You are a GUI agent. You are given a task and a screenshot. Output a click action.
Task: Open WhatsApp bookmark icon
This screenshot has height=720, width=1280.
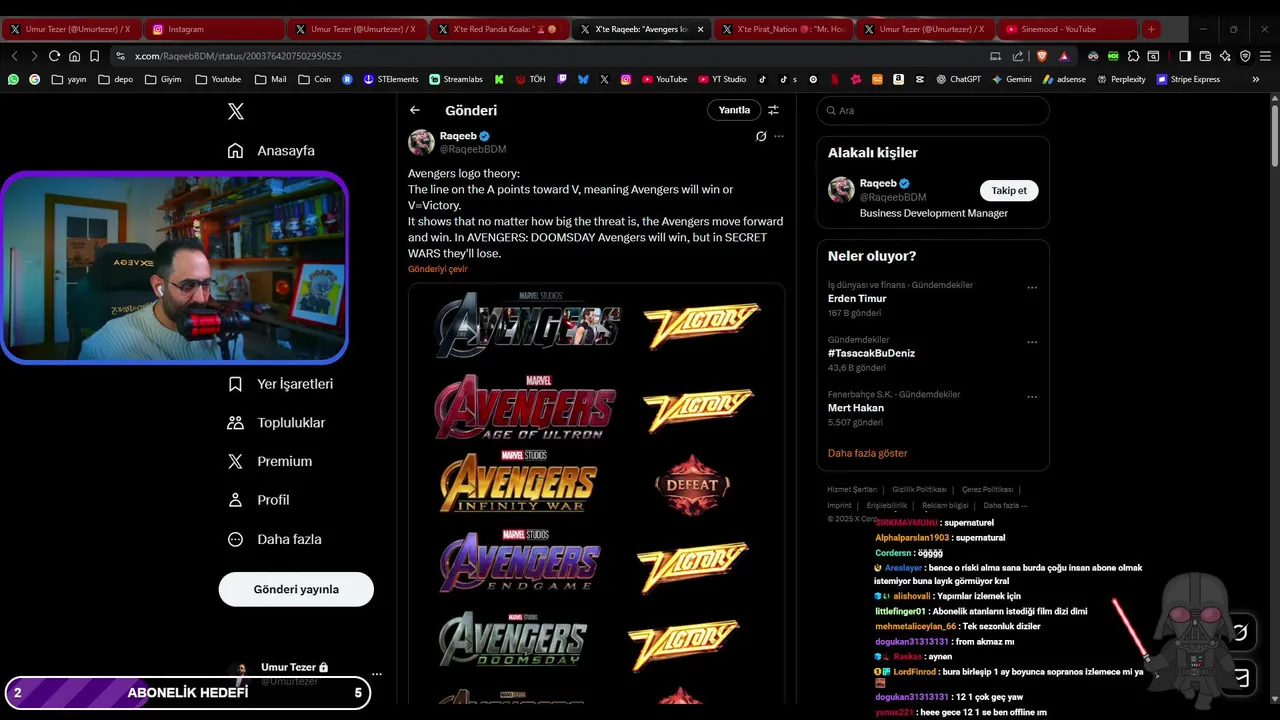tap(13, 79)
